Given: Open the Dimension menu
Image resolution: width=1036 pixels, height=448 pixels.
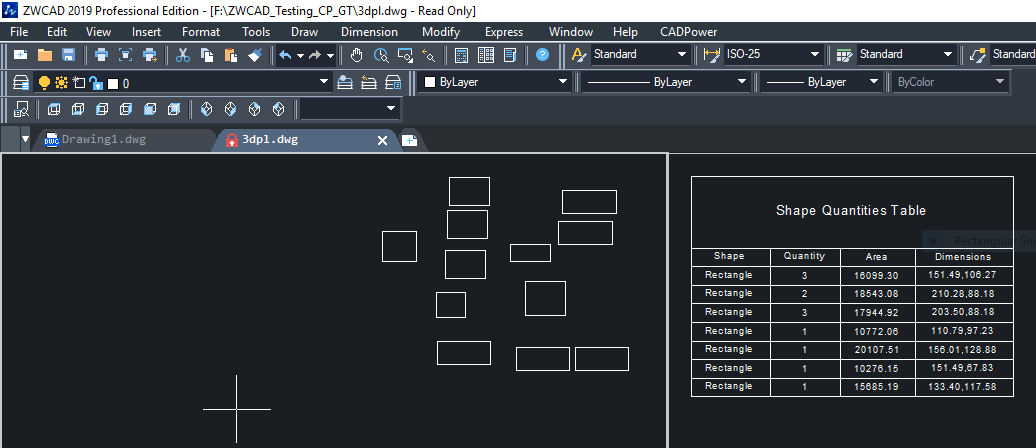Looking at the screenshot, I should coord(369,32).
